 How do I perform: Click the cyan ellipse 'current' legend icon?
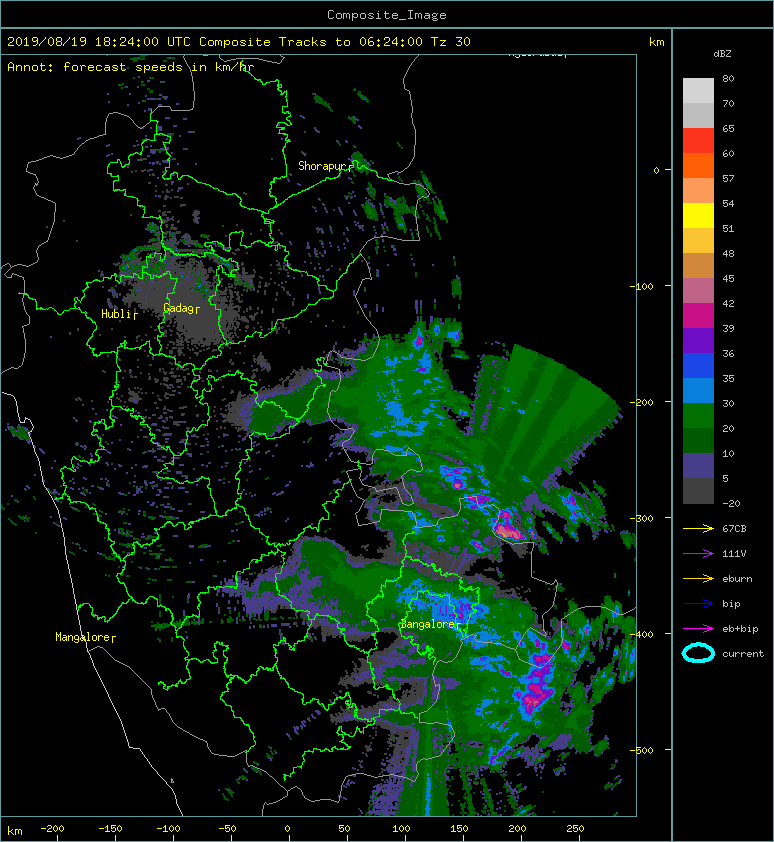pos(698,653)
